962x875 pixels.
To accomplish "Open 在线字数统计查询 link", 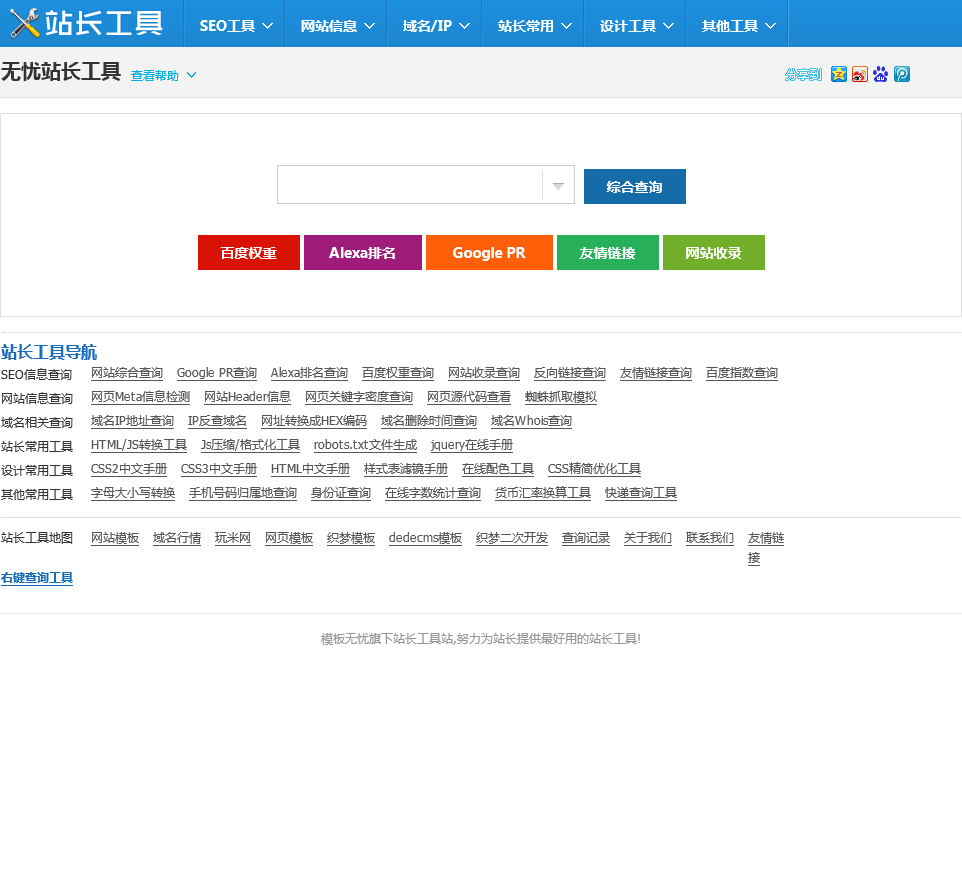I will pyautogui.click(x=433, y=493).
